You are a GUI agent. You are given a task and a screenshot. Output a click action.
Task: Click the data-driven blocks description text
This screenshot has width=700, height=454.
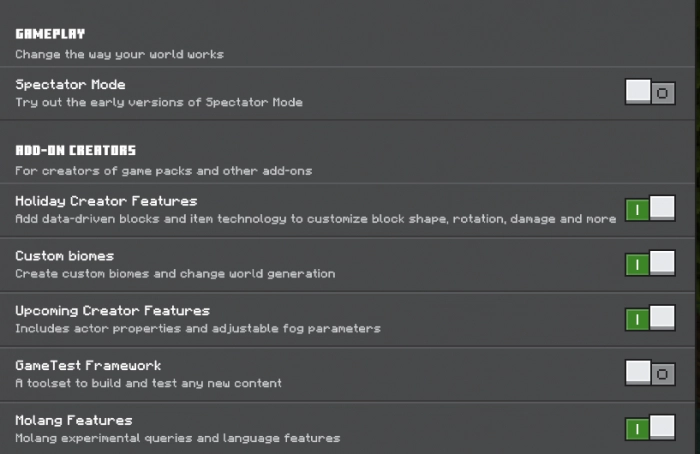[x=315, y=218]
